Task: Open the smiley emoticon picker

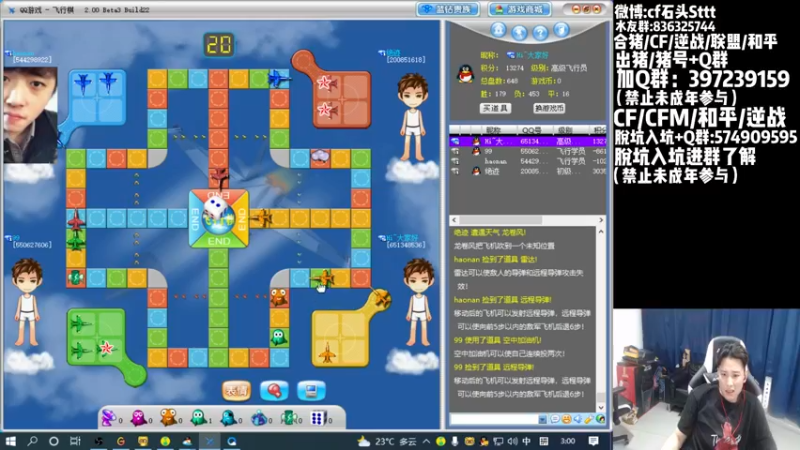Action: point(566,419)
